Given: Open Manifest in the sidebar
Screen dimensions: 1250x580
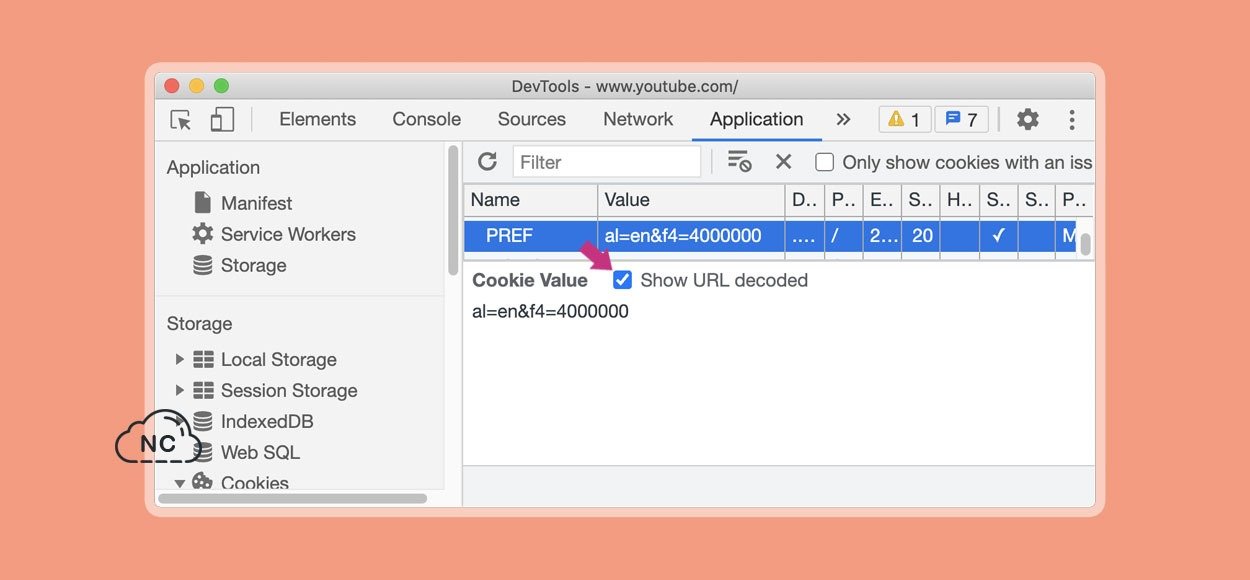Looking at the screenshot, I should point(256,203).
